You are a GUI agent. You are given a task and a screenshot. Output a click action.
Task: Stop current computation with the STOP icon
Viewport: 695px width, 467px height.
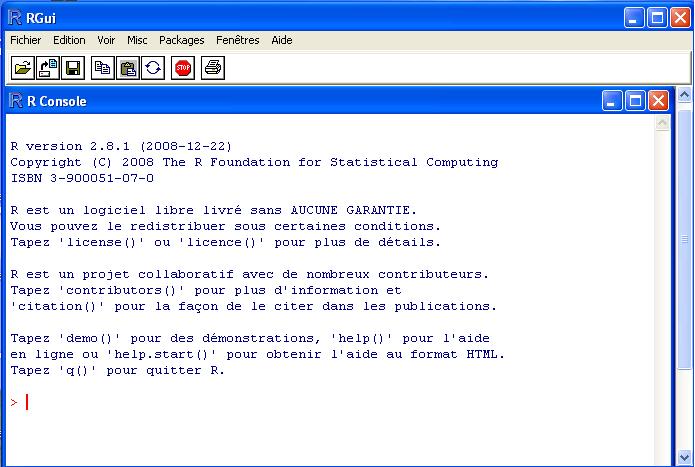point(183,68)
